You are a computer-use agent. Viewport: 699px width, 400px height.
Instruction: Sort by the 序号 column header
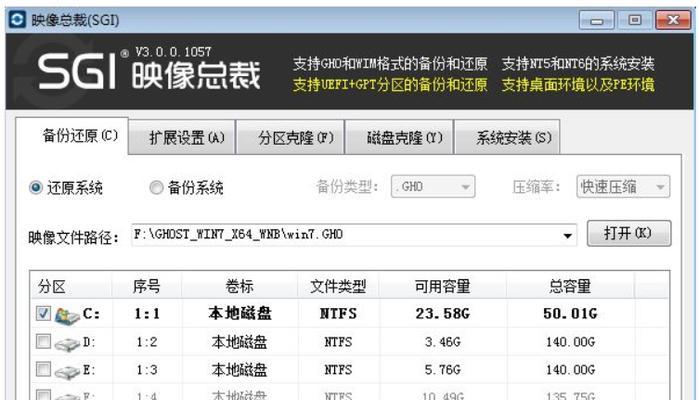(146, 286)
